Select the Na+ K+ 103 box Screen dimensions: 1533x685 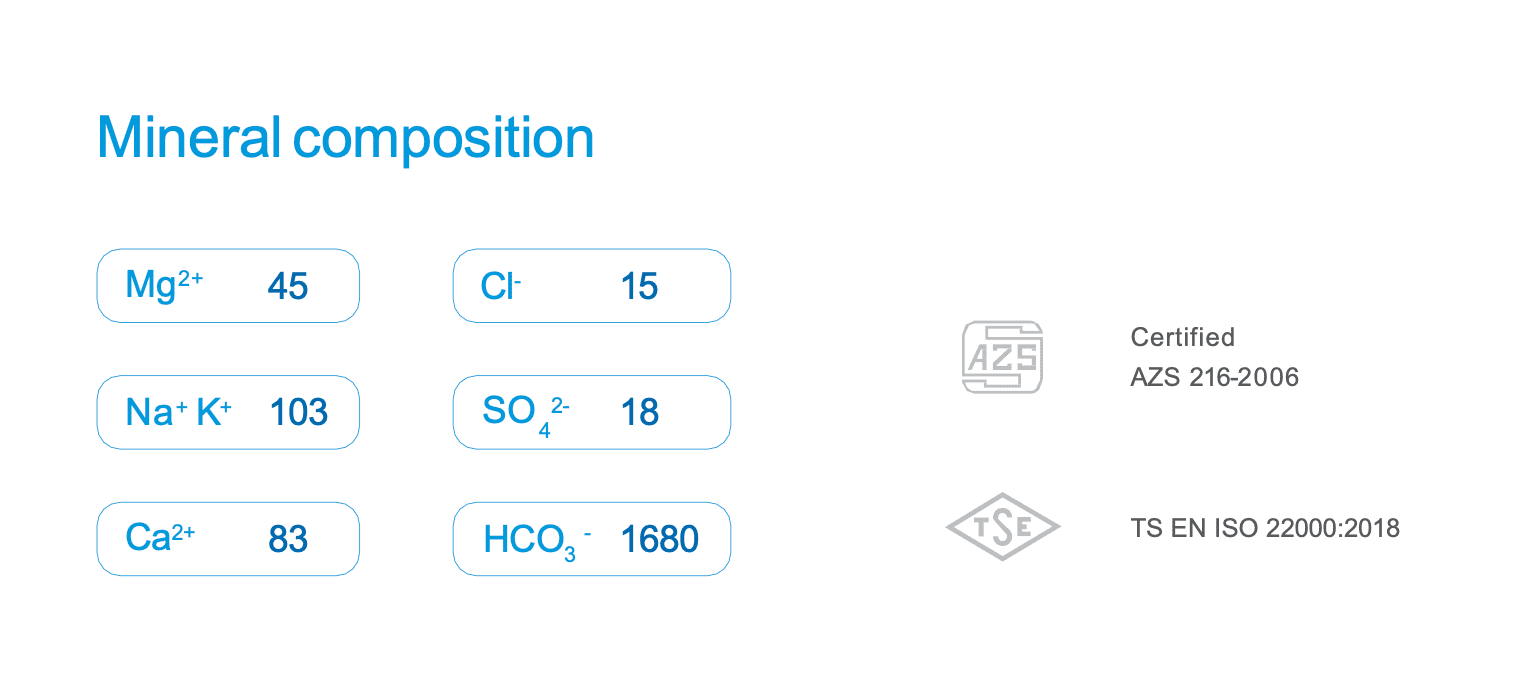[228, 412]
